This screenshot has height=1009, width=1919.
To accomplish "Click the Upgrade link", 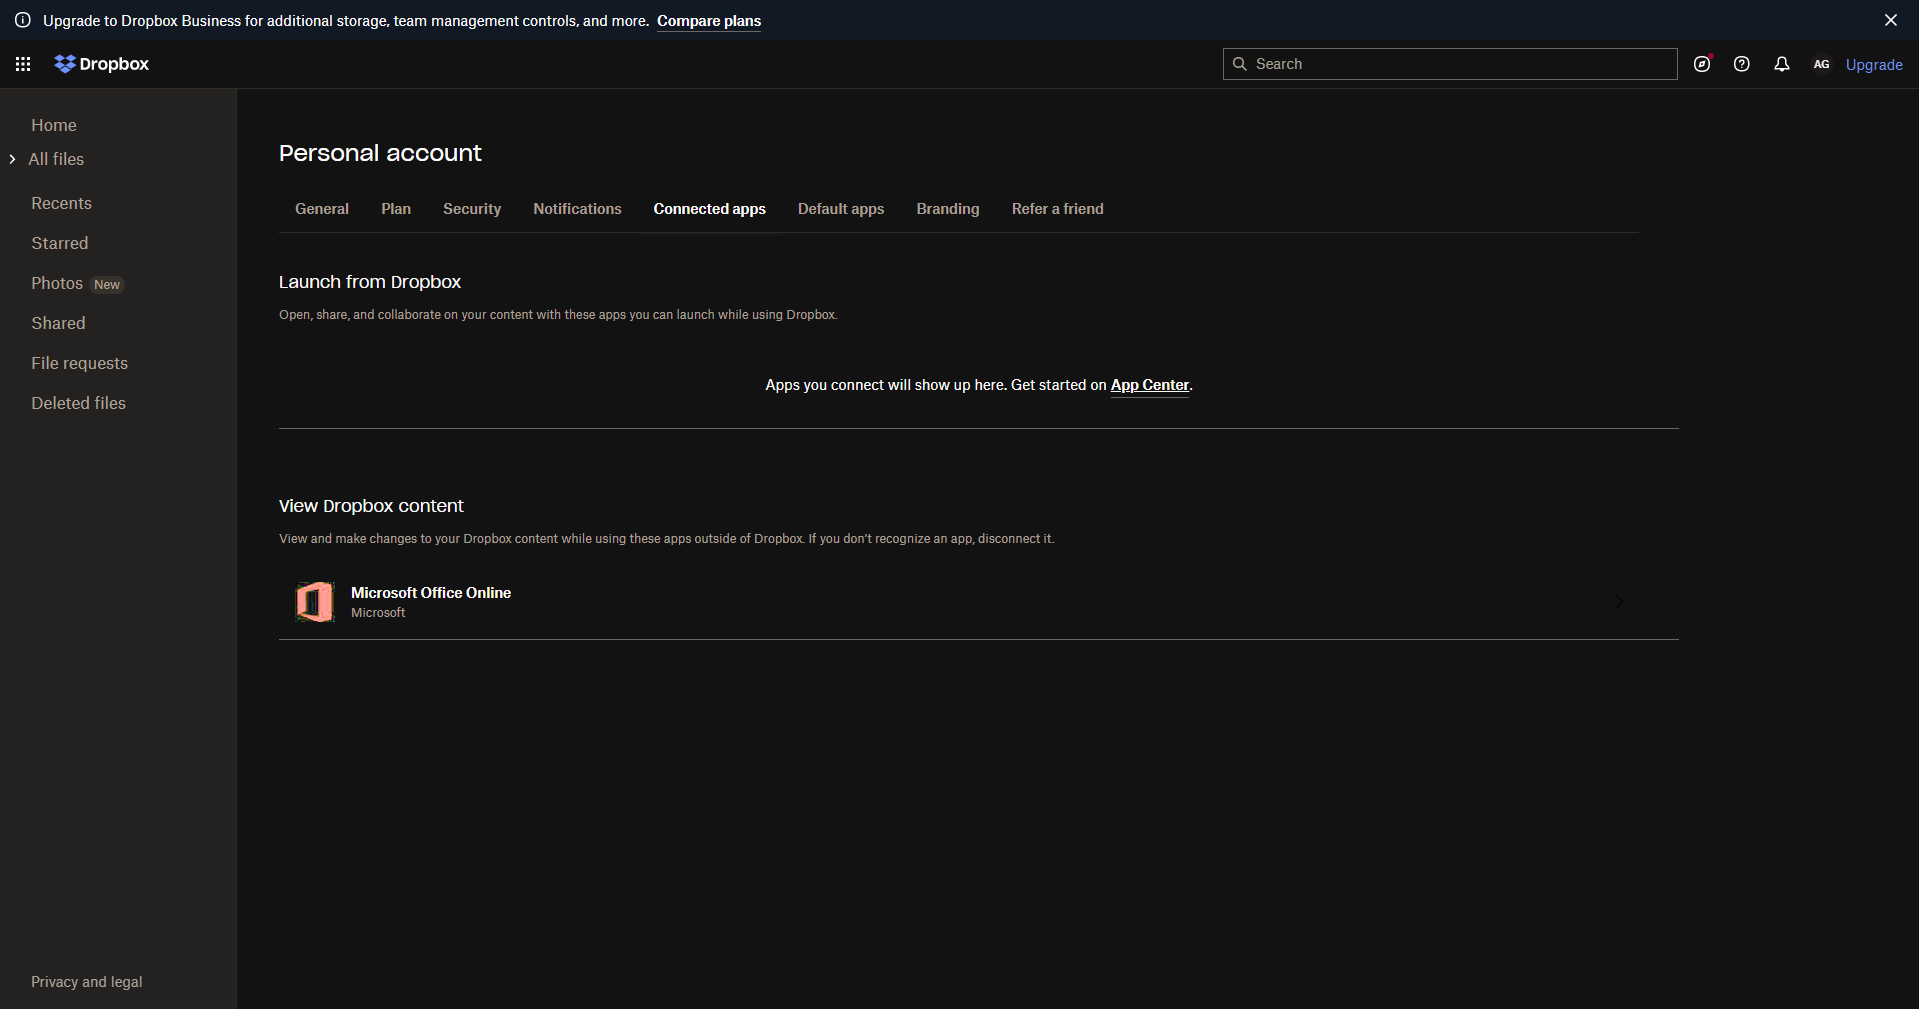I will 1874,65.
